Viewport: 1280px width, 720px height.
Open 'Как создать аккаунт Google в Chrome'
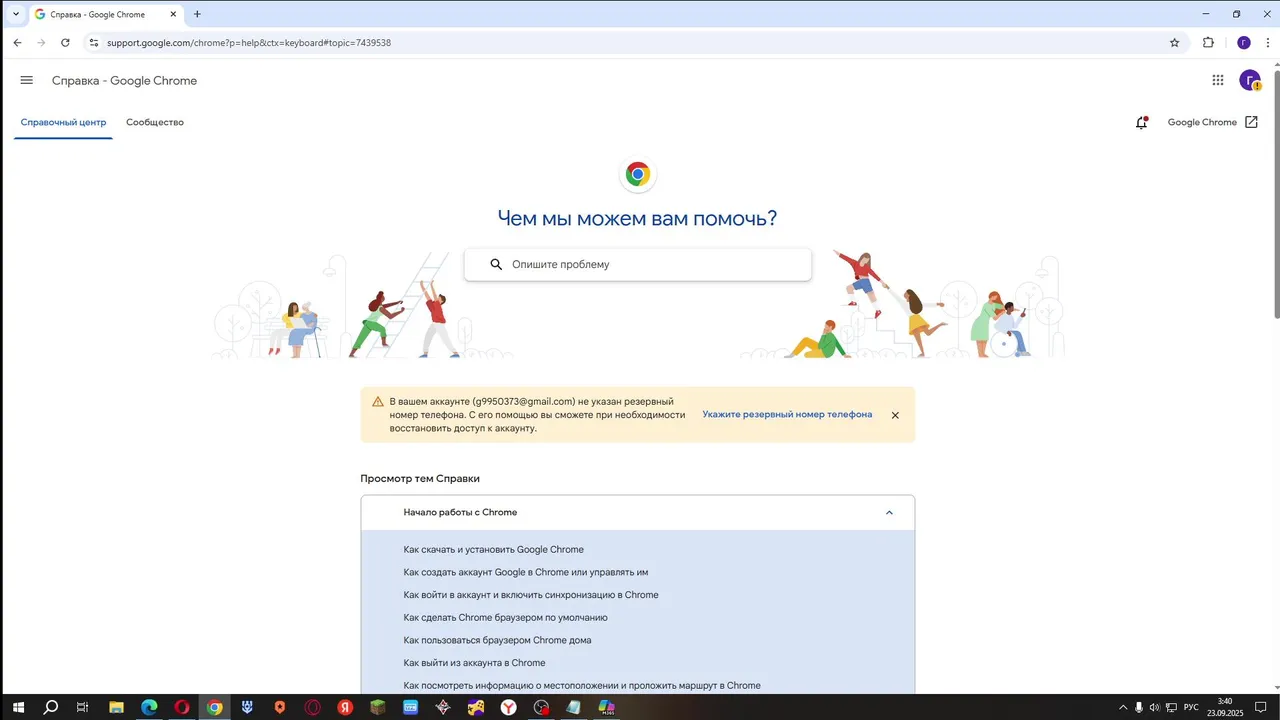click(526, 572)
